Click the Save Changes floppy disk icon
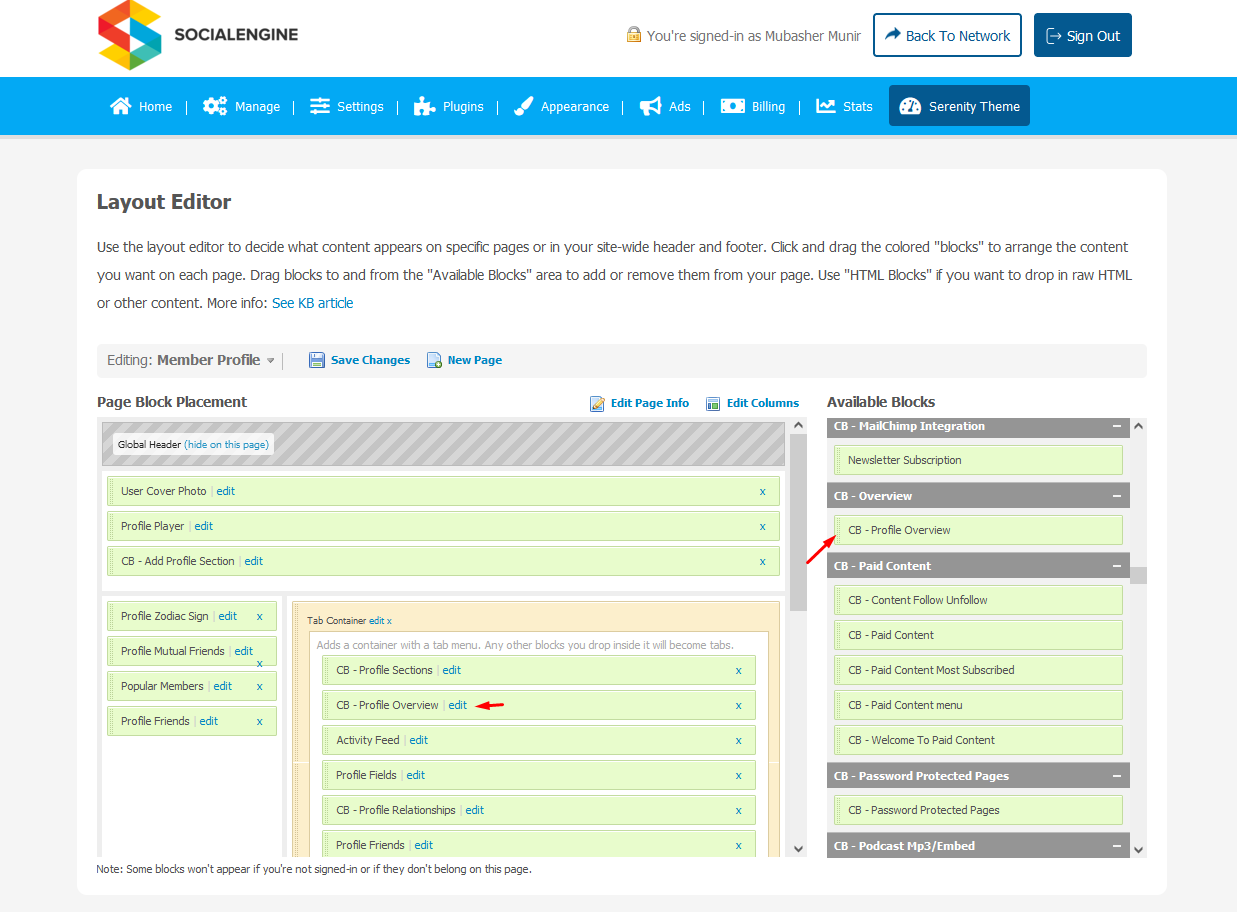Image resolution: width=1237 pixels, height=912 pixels. coord(317,360)
